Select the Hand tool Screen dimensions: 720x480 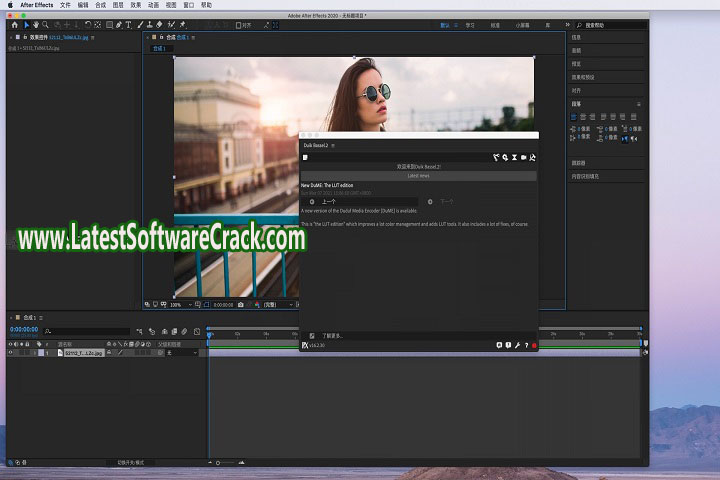click(36, 25)
